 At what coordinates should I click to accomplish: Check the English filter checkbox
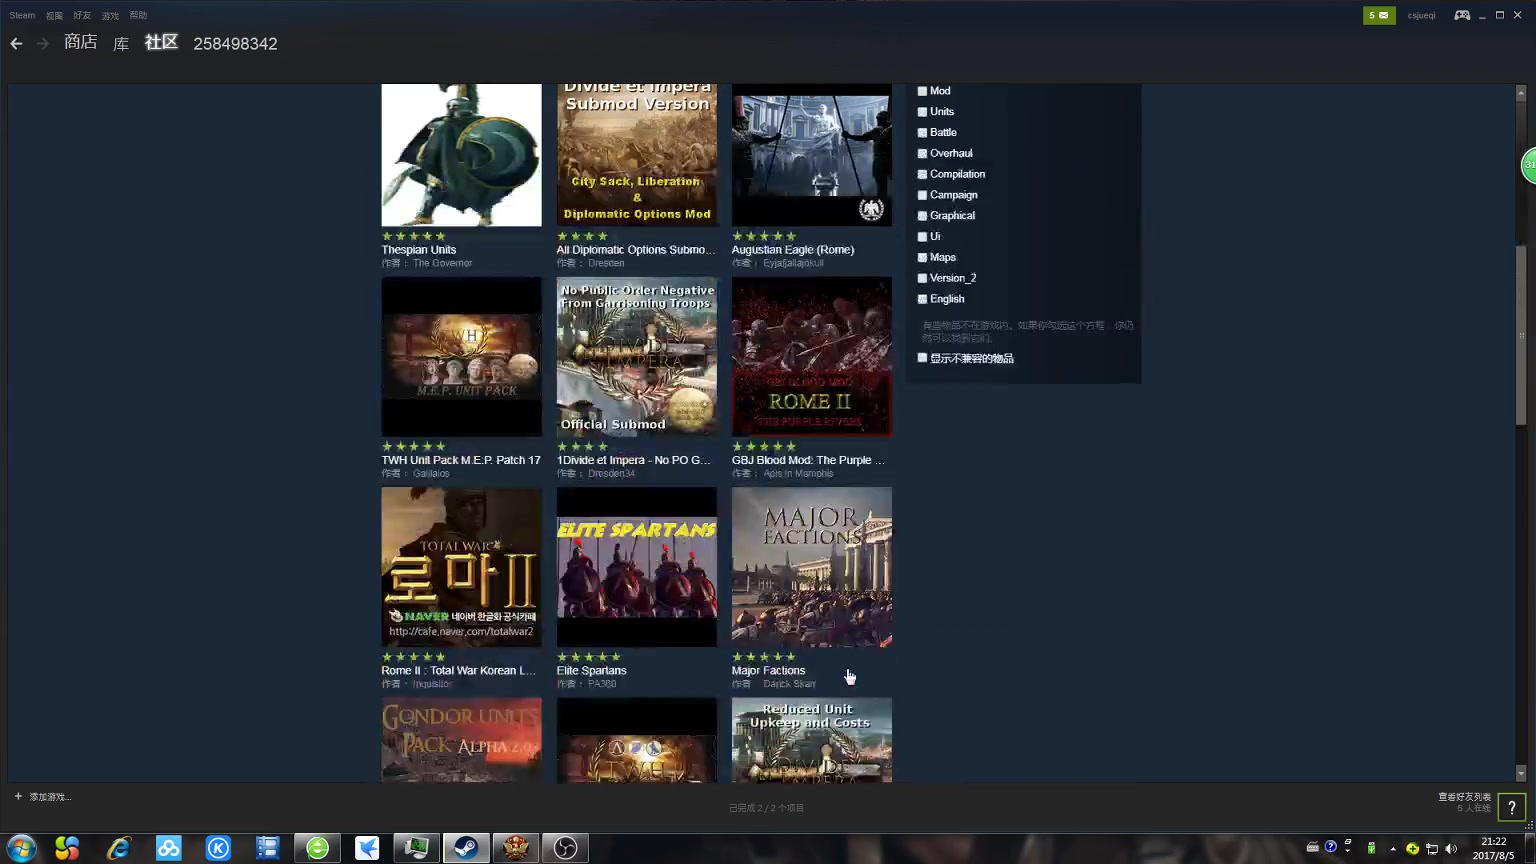922,299
